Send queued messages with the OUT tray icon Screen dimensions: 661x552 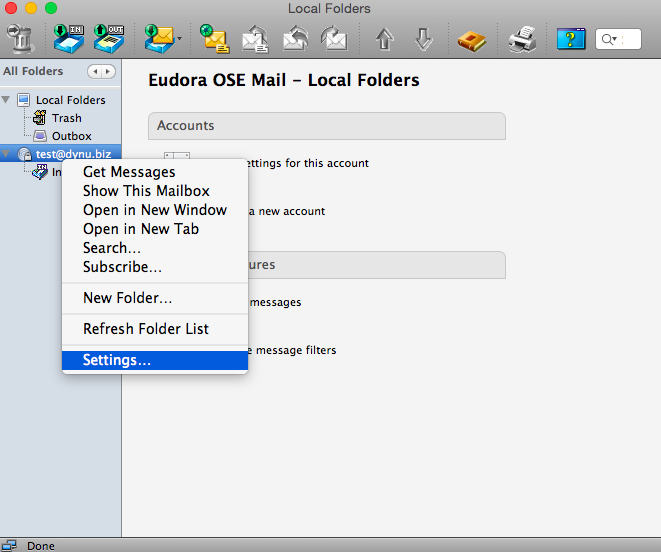(x=109, y=39)
